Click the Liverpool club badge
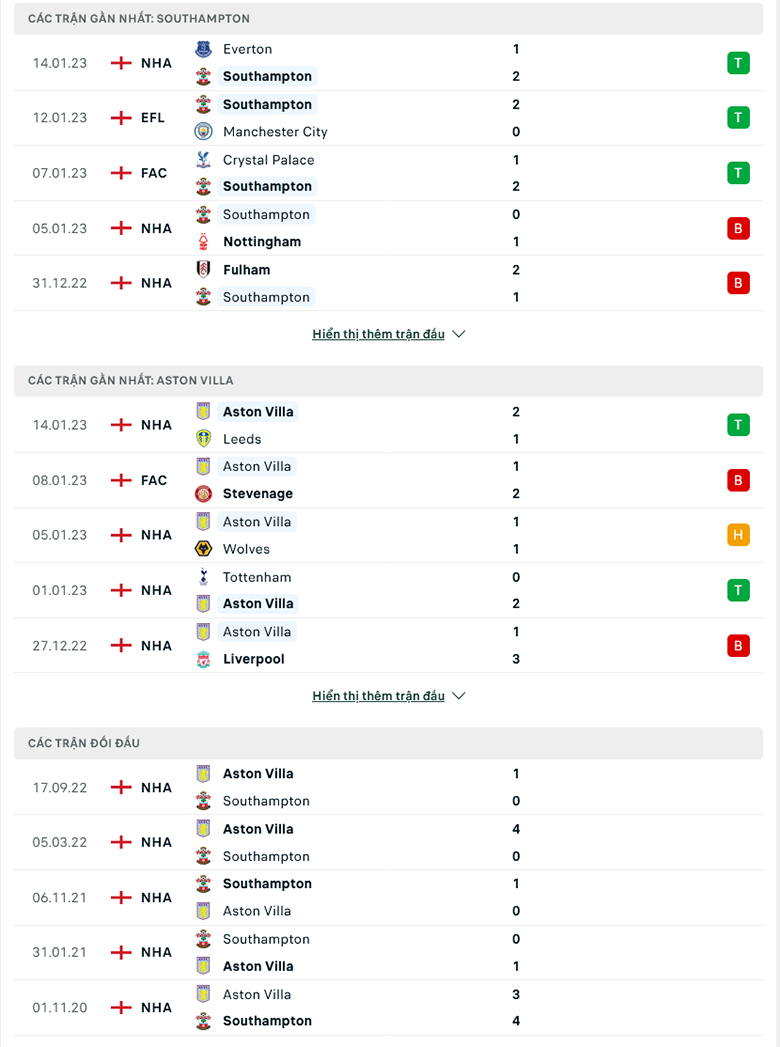 pyautogui.click(x=203, y=658)
